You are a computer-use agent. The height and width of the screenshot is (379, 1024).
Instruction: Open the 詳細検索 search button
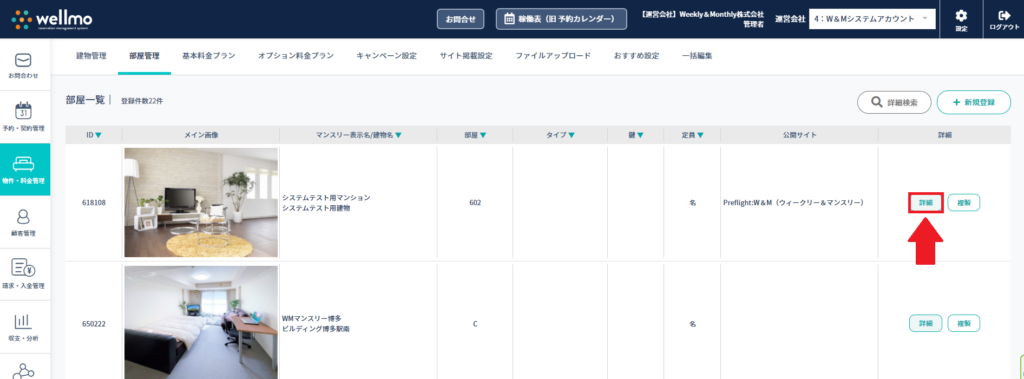click(x=894, y=103)
